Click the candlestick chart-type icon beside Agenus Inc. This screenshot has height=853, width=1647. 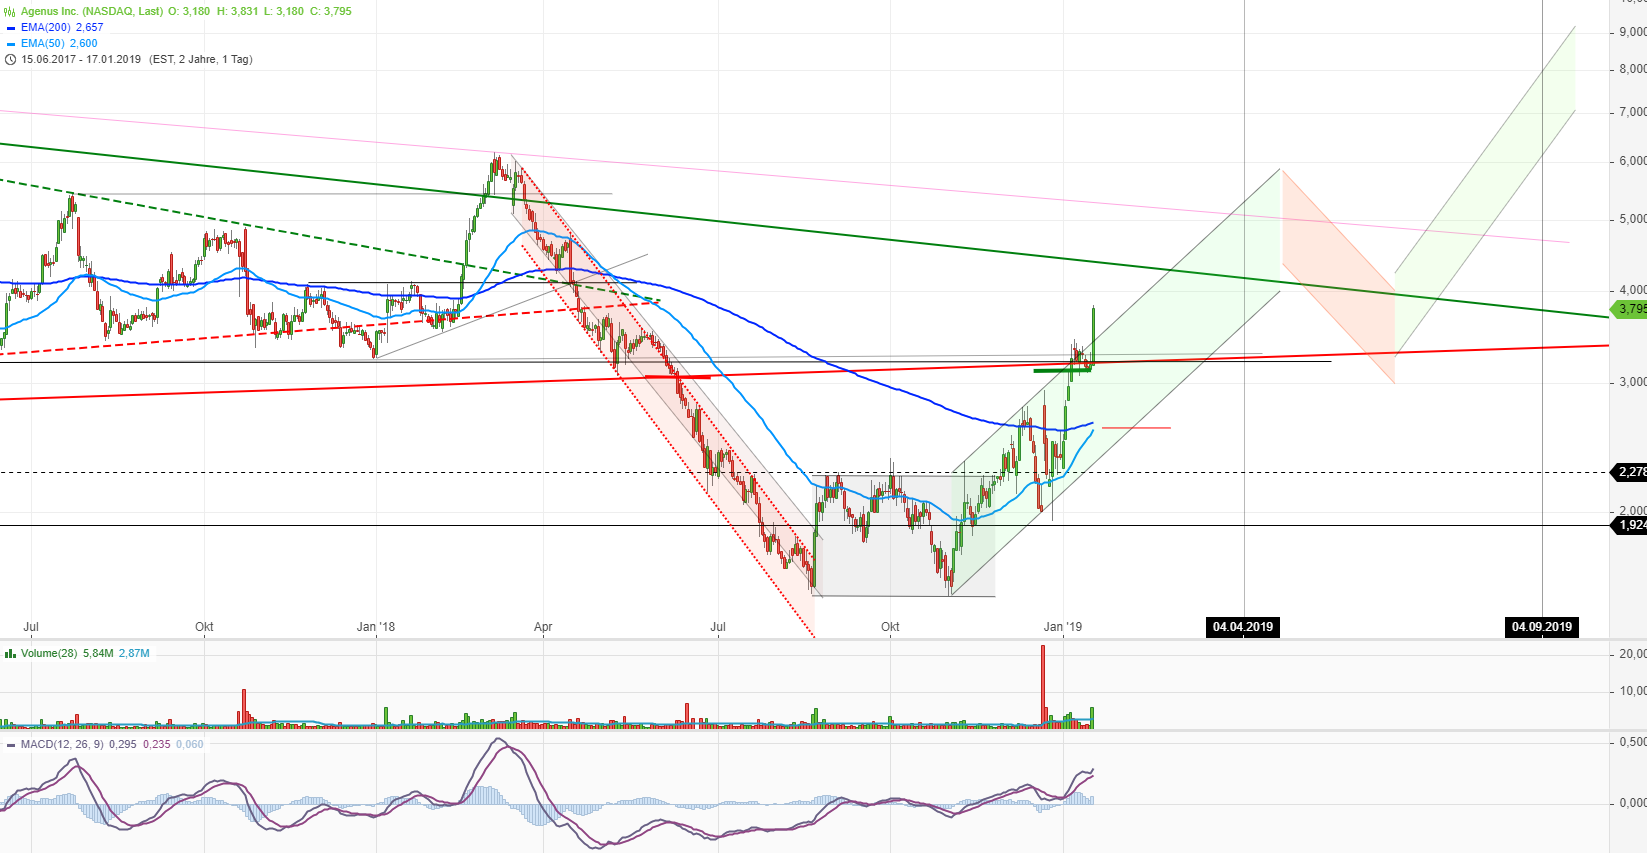(10, 12)
